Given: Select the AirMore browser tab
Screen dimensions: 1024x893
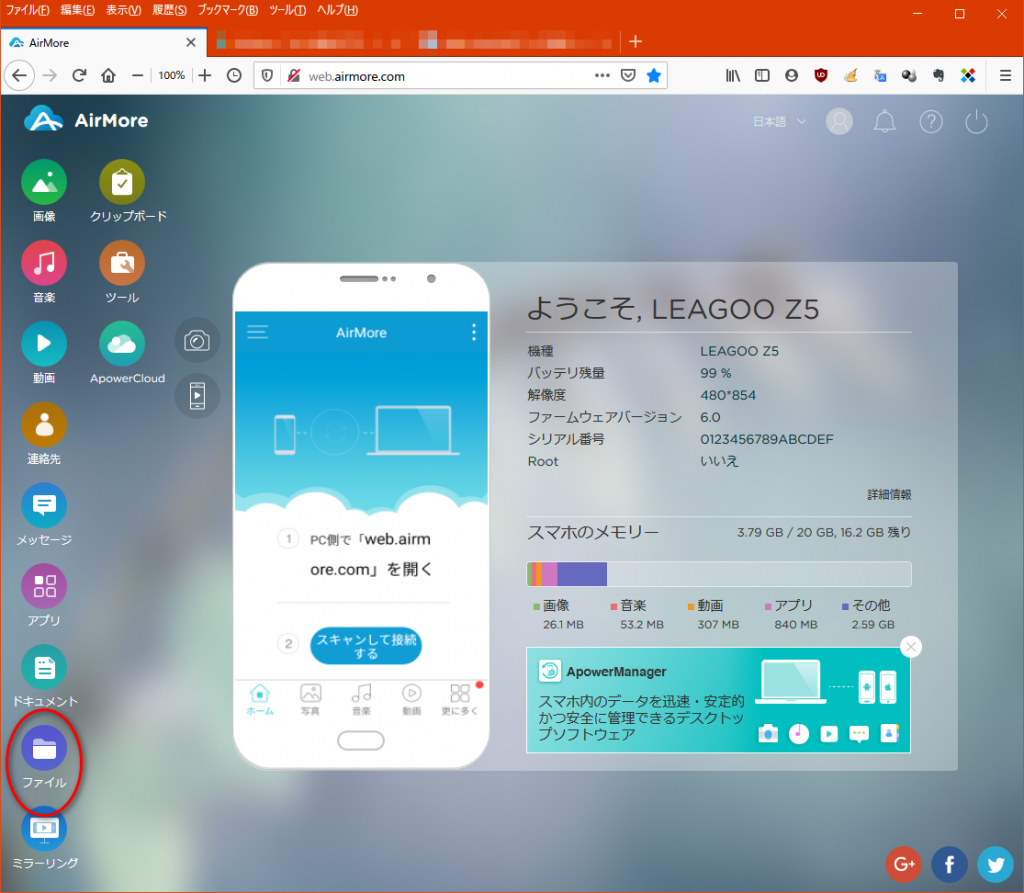Looking at the screenshot, I should (100, 41).
